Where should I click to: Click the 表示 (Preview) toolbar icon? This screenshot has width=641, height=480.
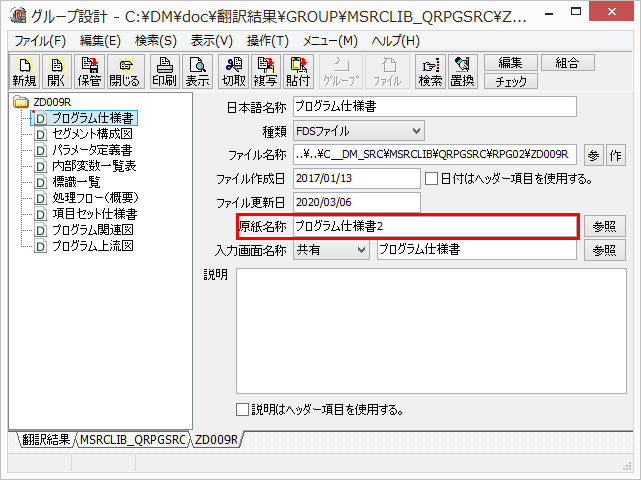click(x=197, y=72)
